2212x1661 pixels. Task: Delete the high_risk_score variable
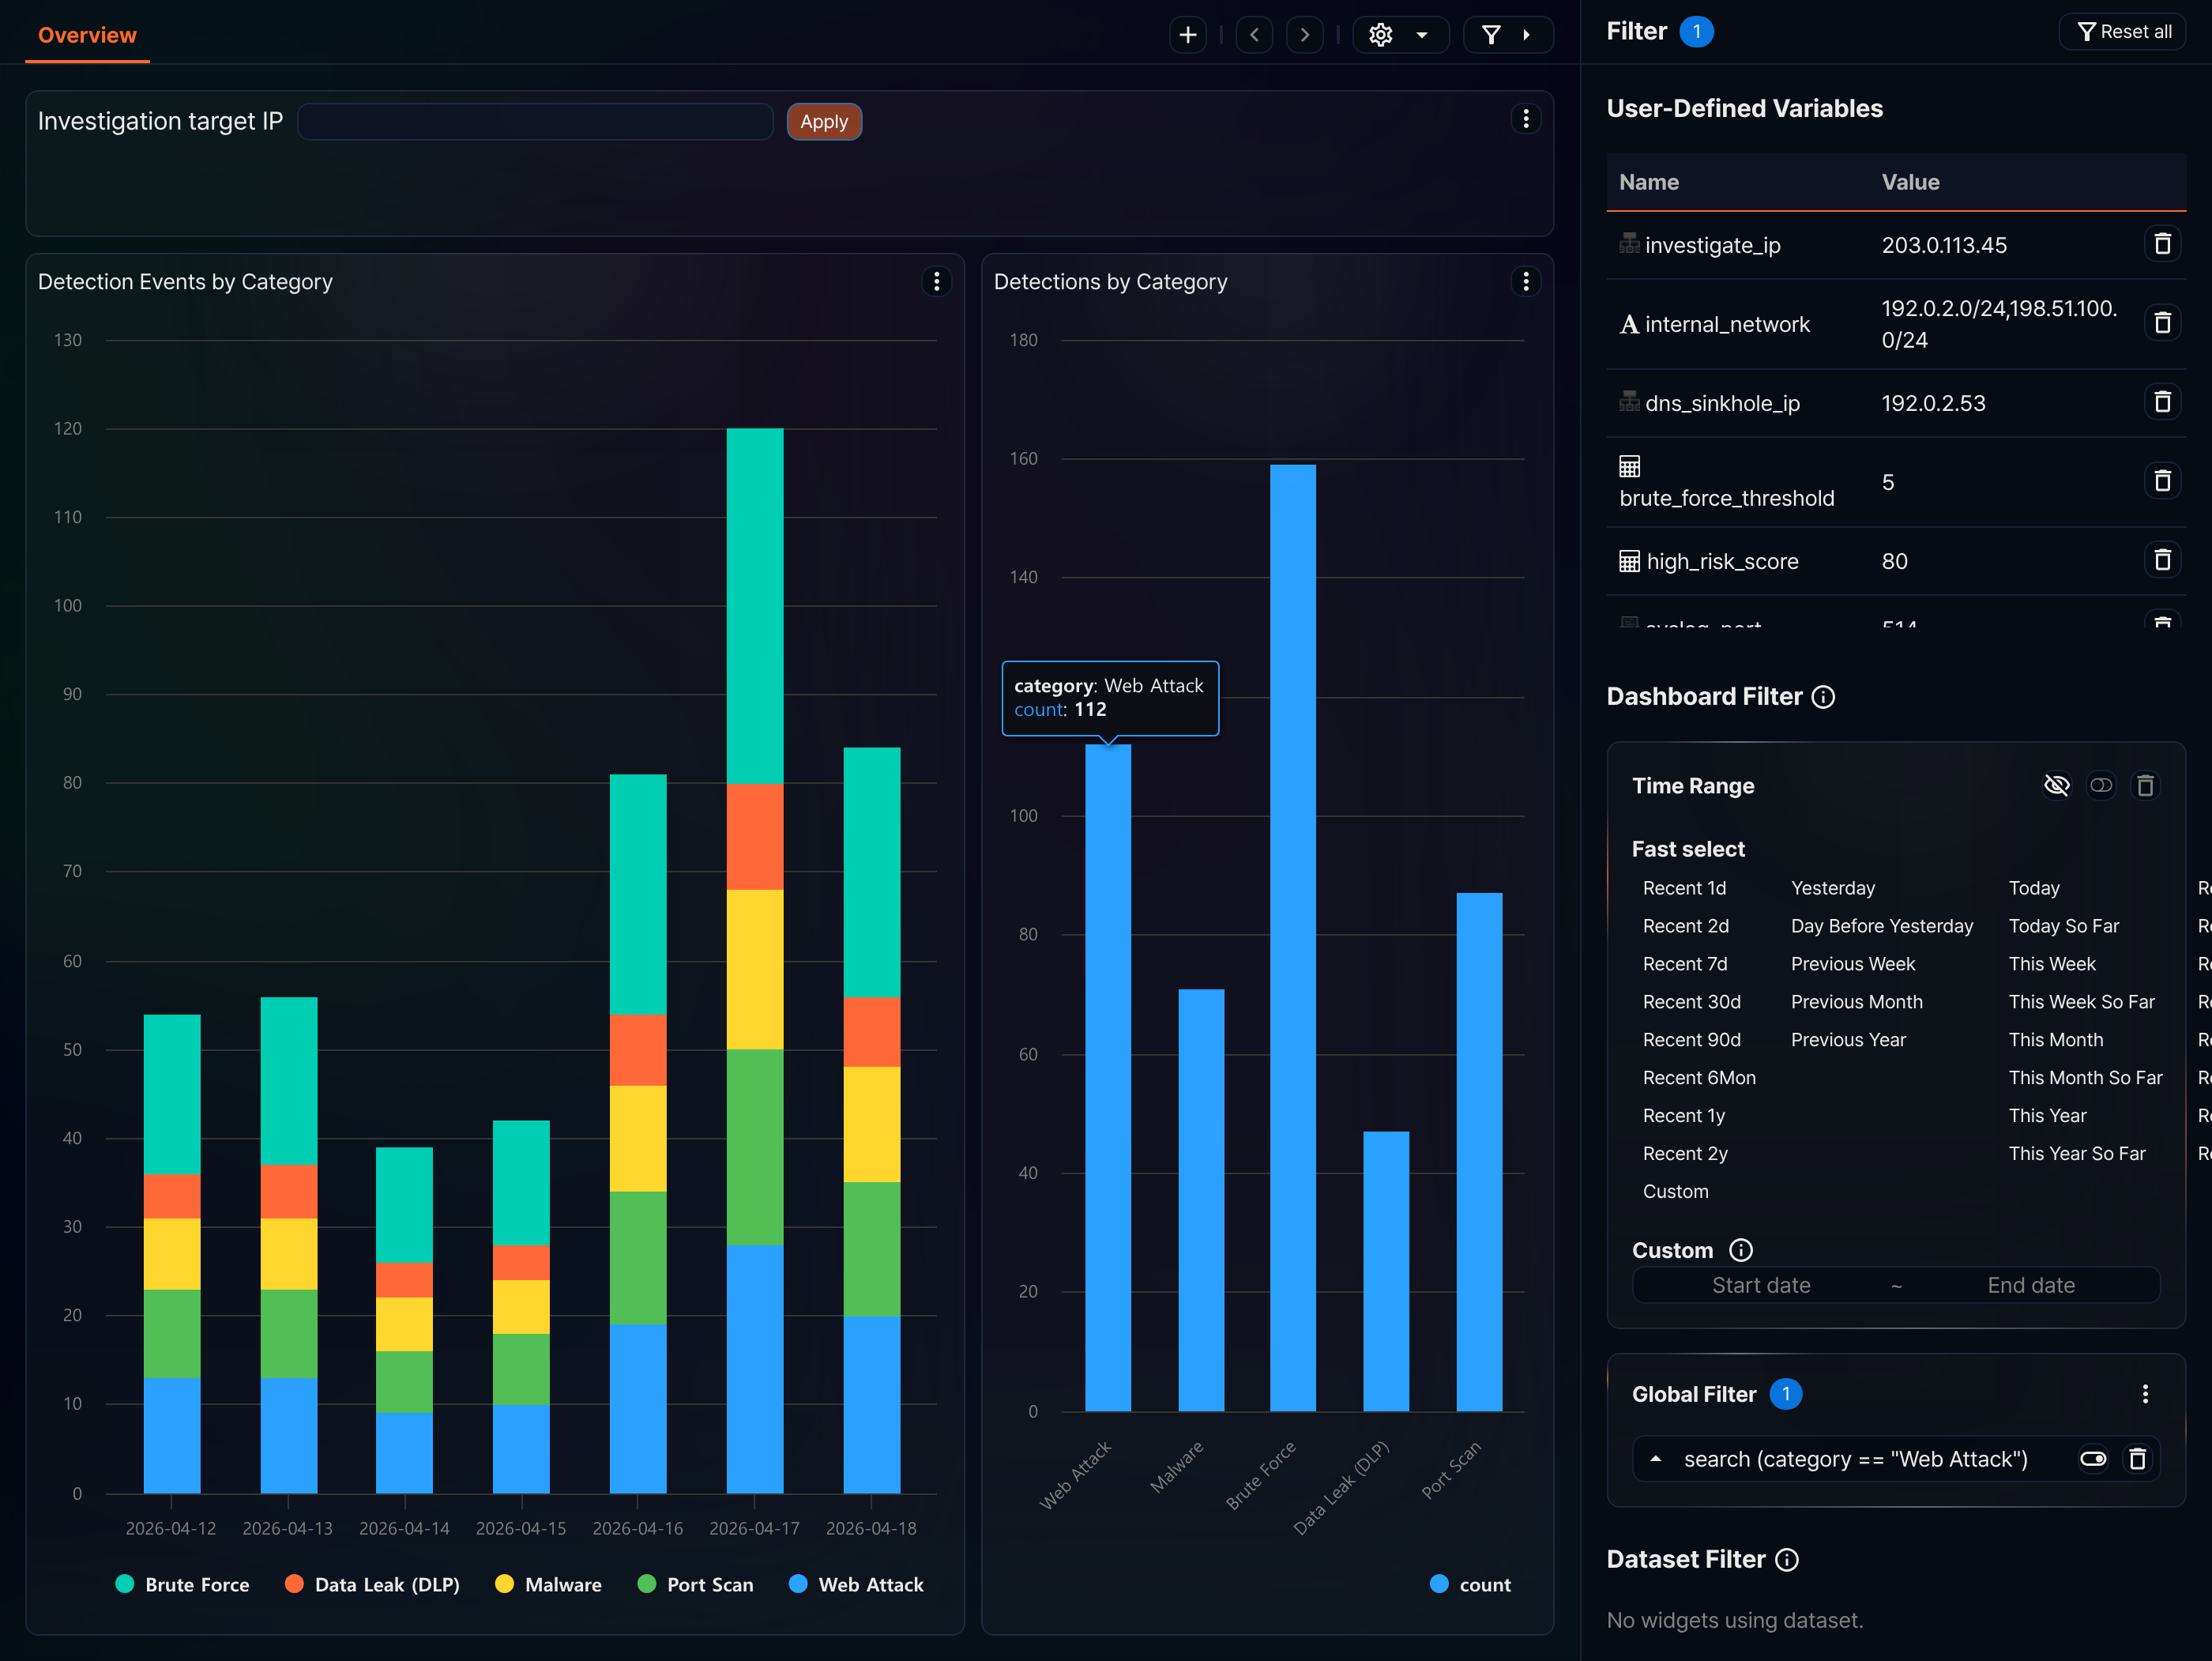[x=2162, y=560]
